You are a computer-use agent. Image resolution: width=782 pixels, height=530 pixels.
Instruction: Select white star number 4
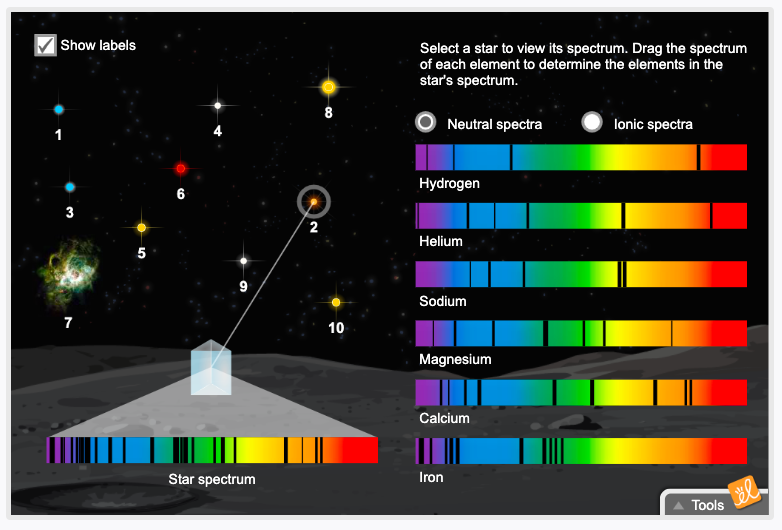[x=217, y=105]
